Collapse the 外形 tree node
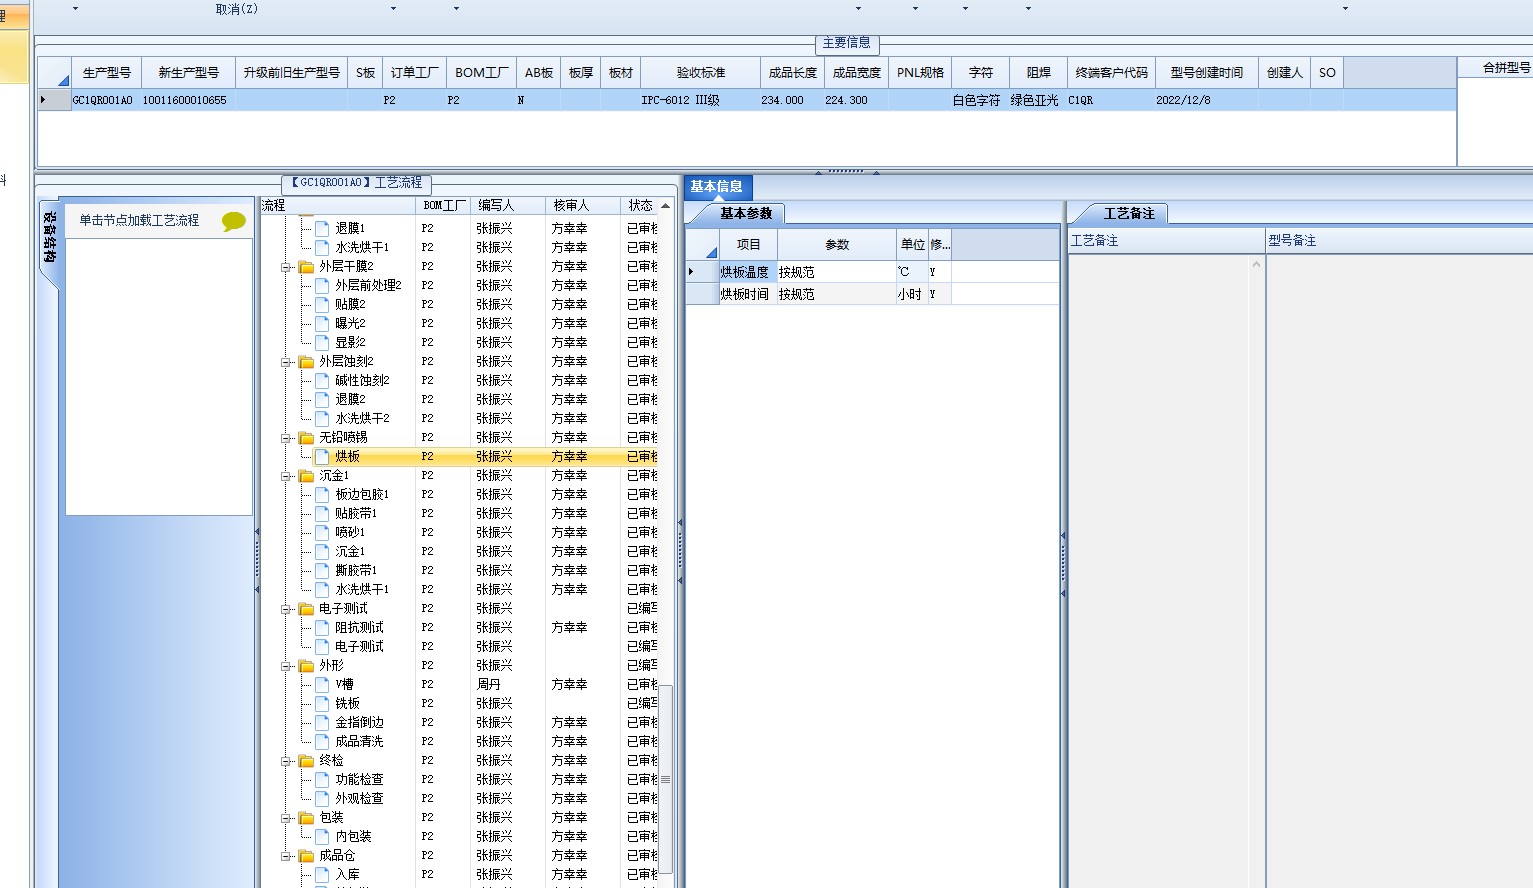The width and height of the screenshot is (1533, 888). click(286, 666)
